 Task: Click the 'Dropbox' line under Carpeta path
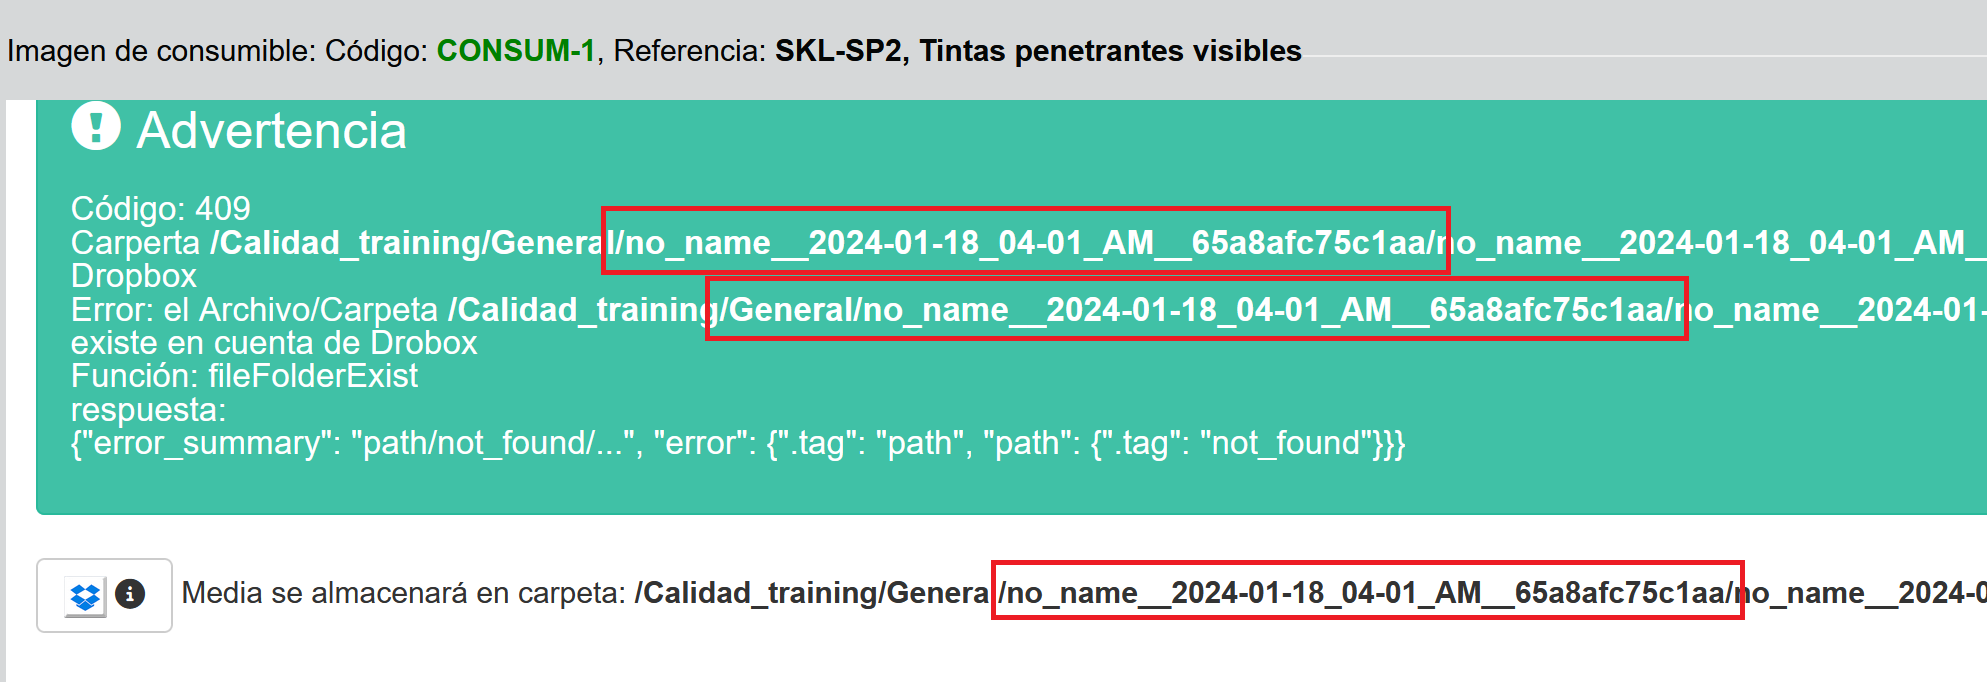pos(133,276)
